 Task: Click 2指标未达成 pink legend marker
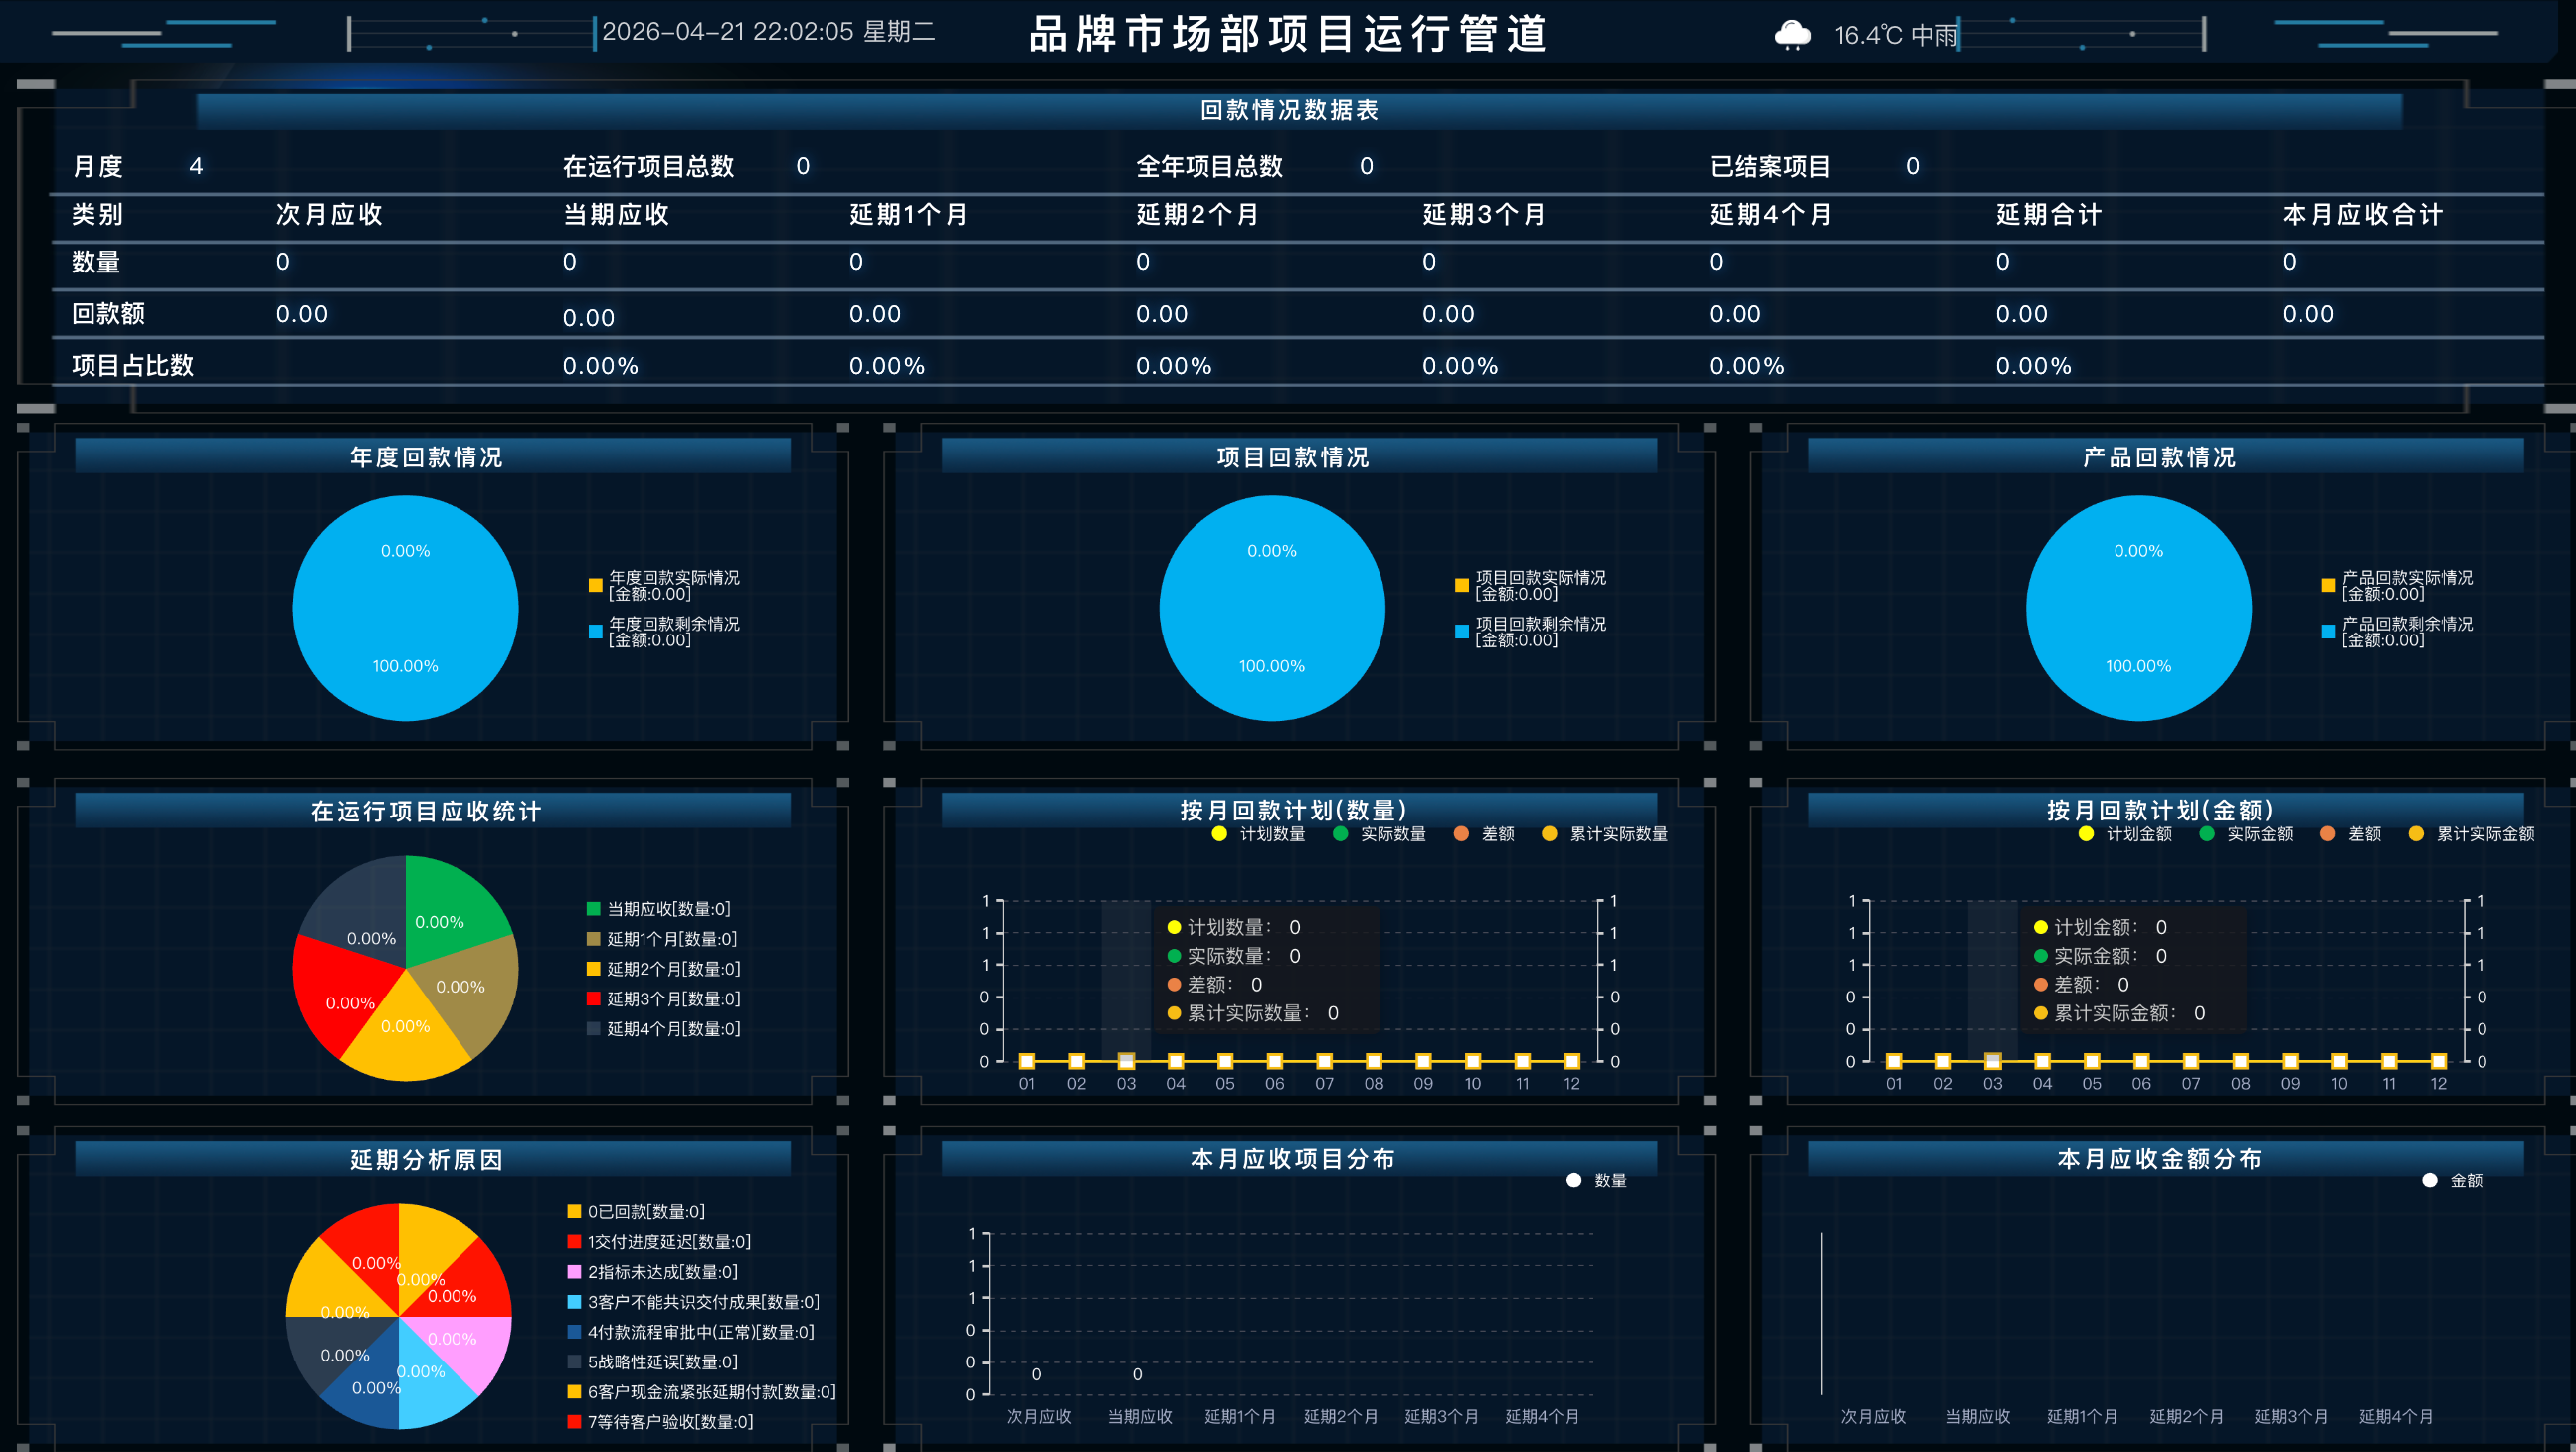[x=574, y=1272]
